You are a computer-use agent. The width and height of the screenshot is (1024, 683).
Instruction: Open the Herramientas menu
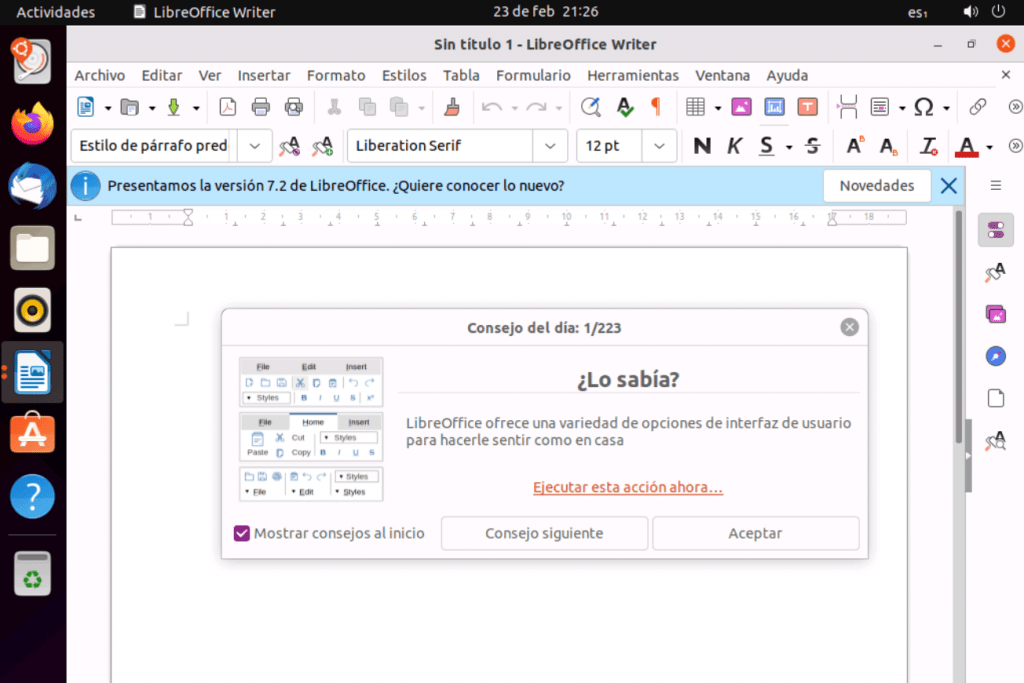tap(632, 75)
